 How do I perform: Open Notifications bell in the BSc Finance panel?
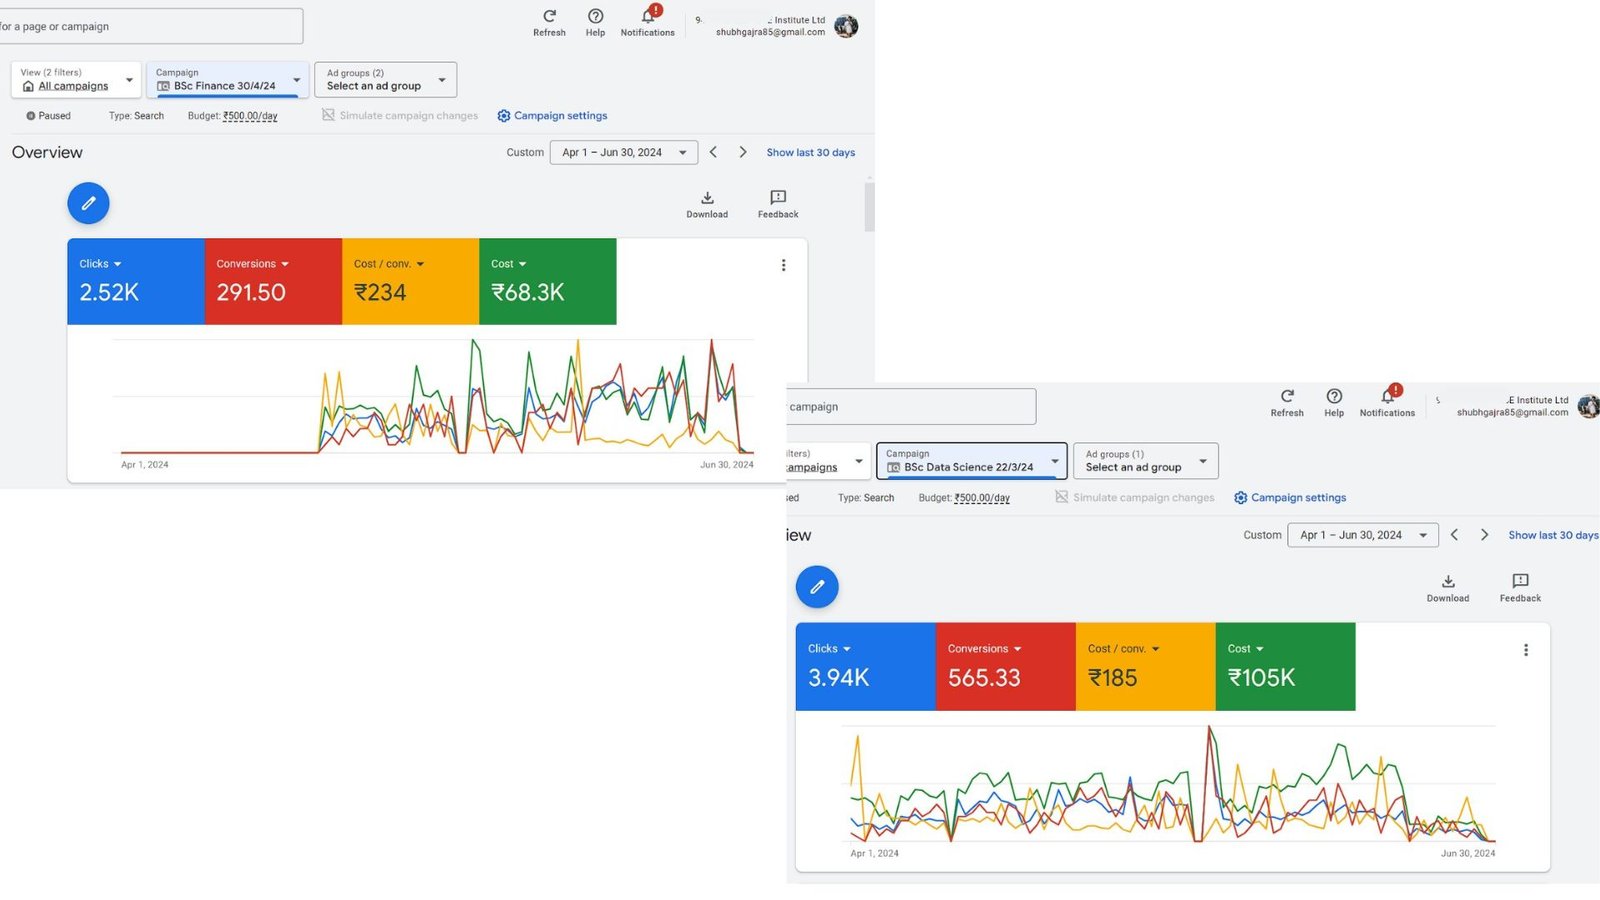pos(648,16)
